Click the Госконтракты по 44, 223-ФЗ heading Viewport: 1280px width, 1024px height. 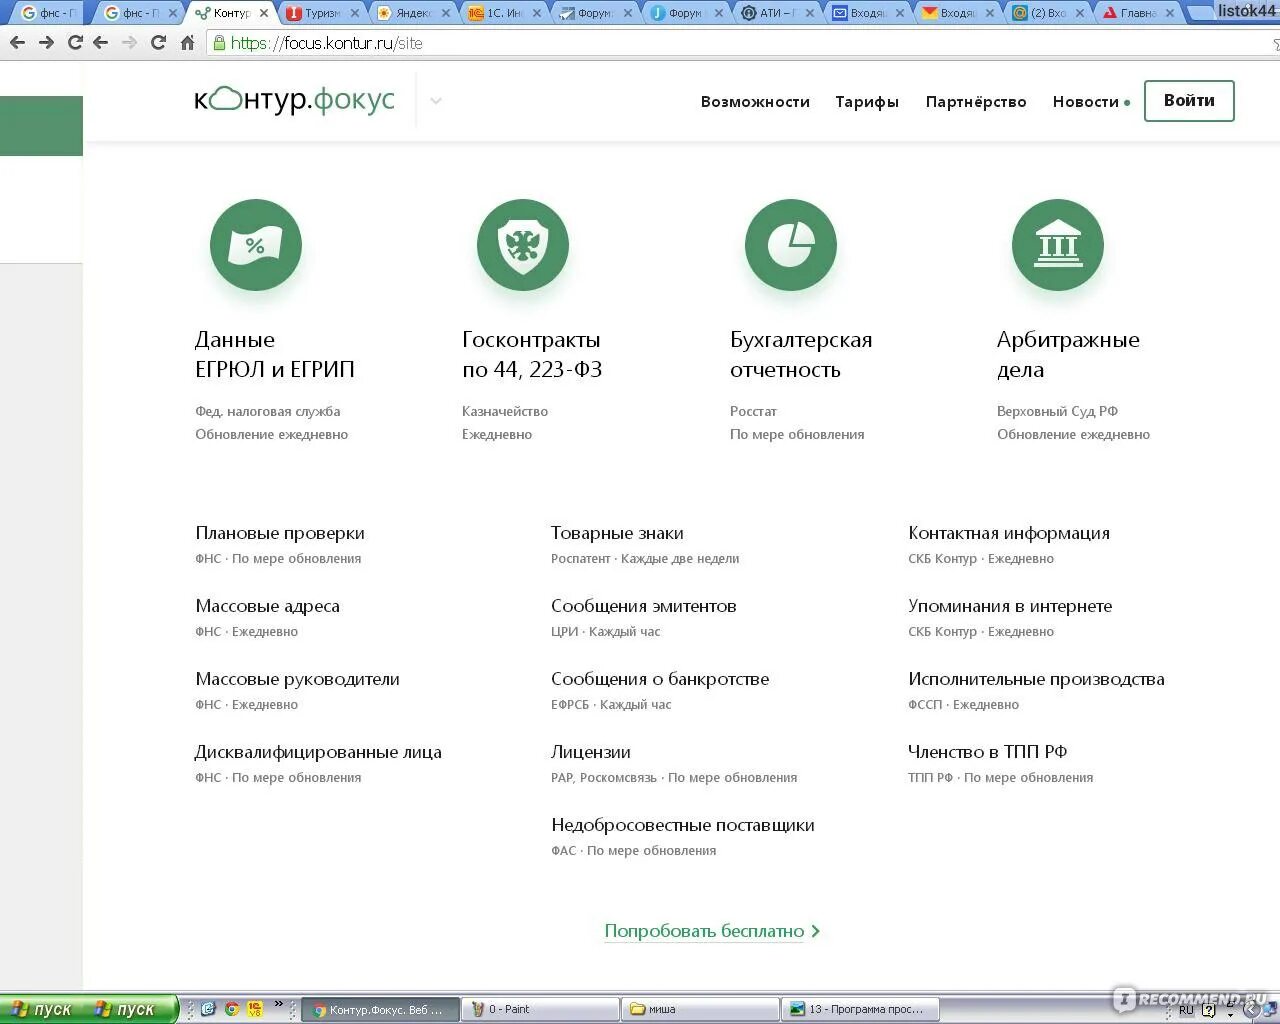(x=532, y=355)
